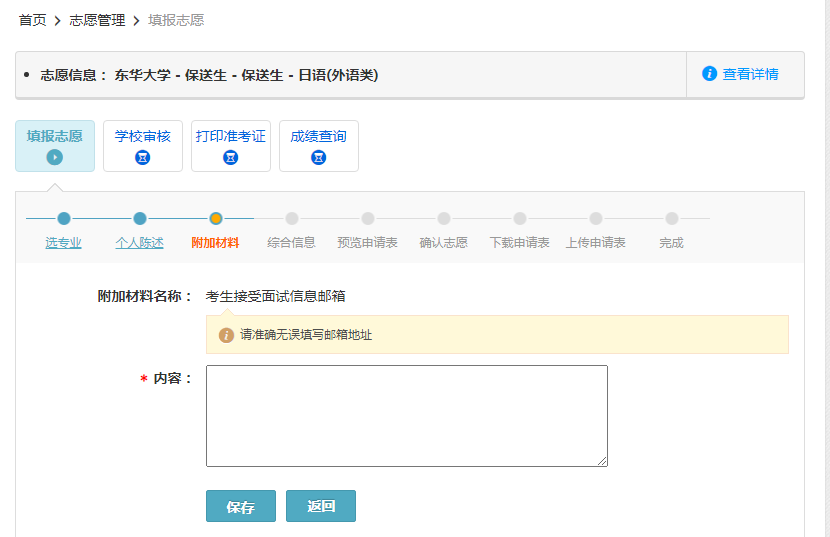Click the 保存 button
The width and height of the screenshot is (830, 537).
241,507
